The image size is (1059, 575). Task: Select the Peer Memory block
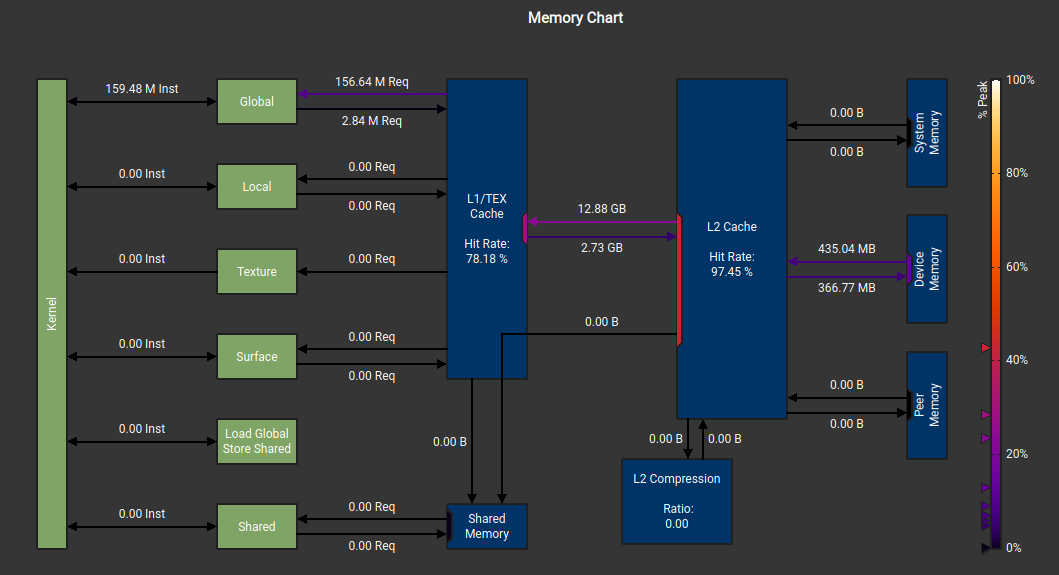(x=927, y=405)
